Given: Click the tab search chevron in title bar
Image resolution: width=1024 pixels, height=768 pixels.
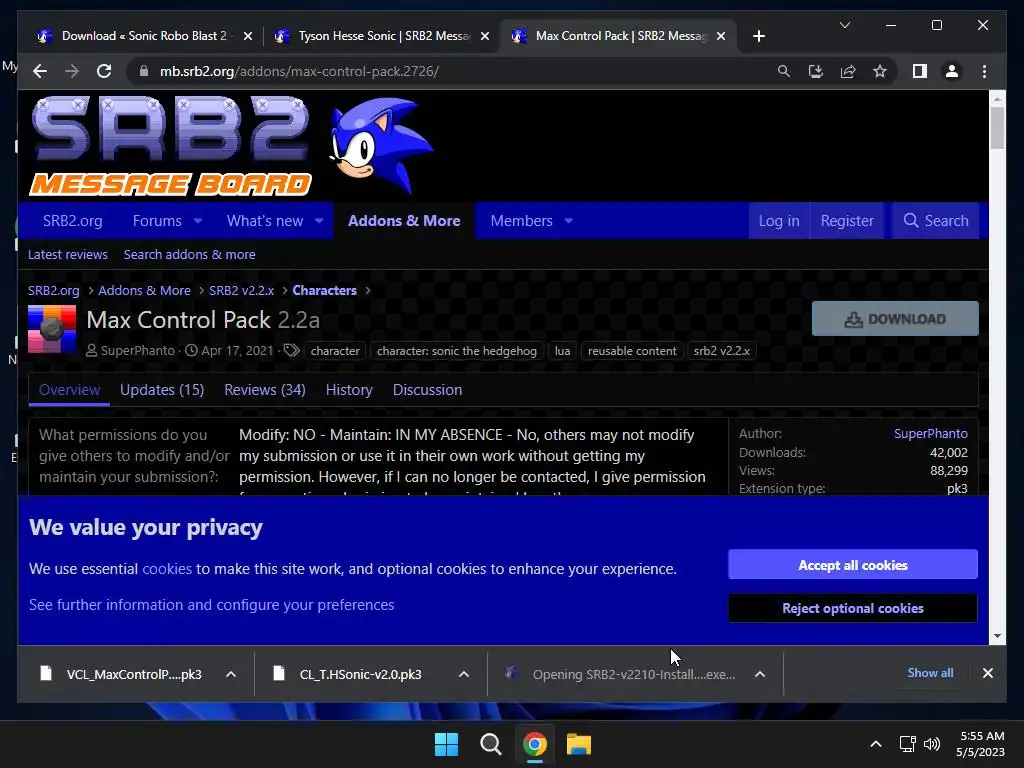Looking at the screenshot, I should [844, 25].
